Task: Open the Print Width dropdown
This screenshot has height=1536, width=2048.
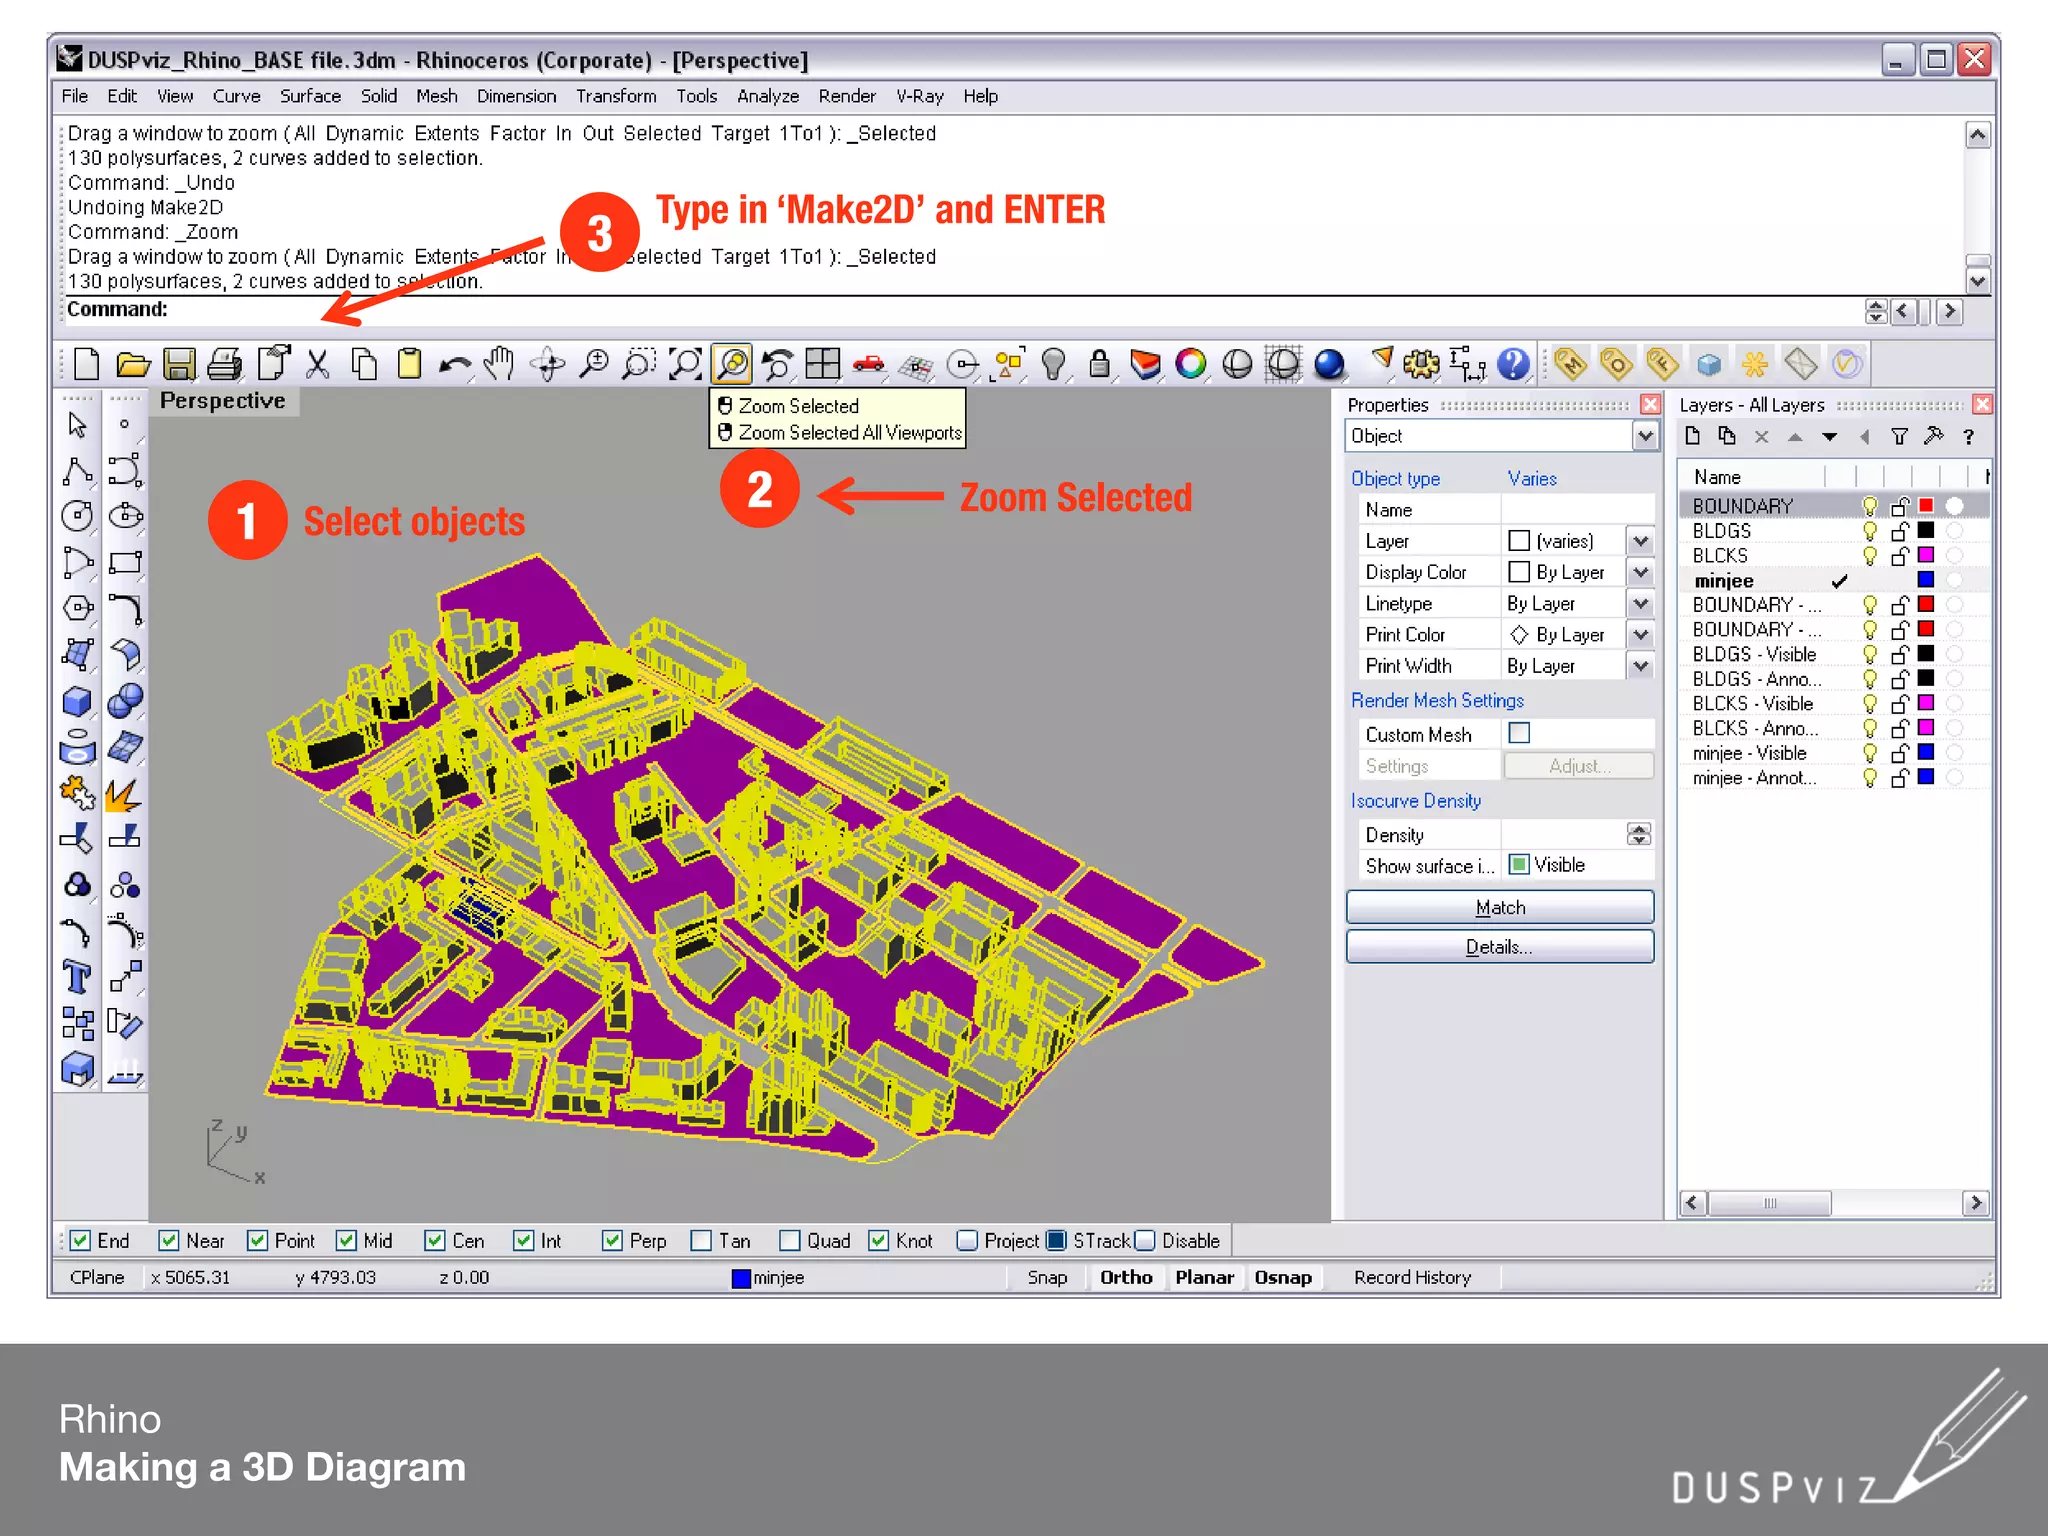Action: [1641, 665]
